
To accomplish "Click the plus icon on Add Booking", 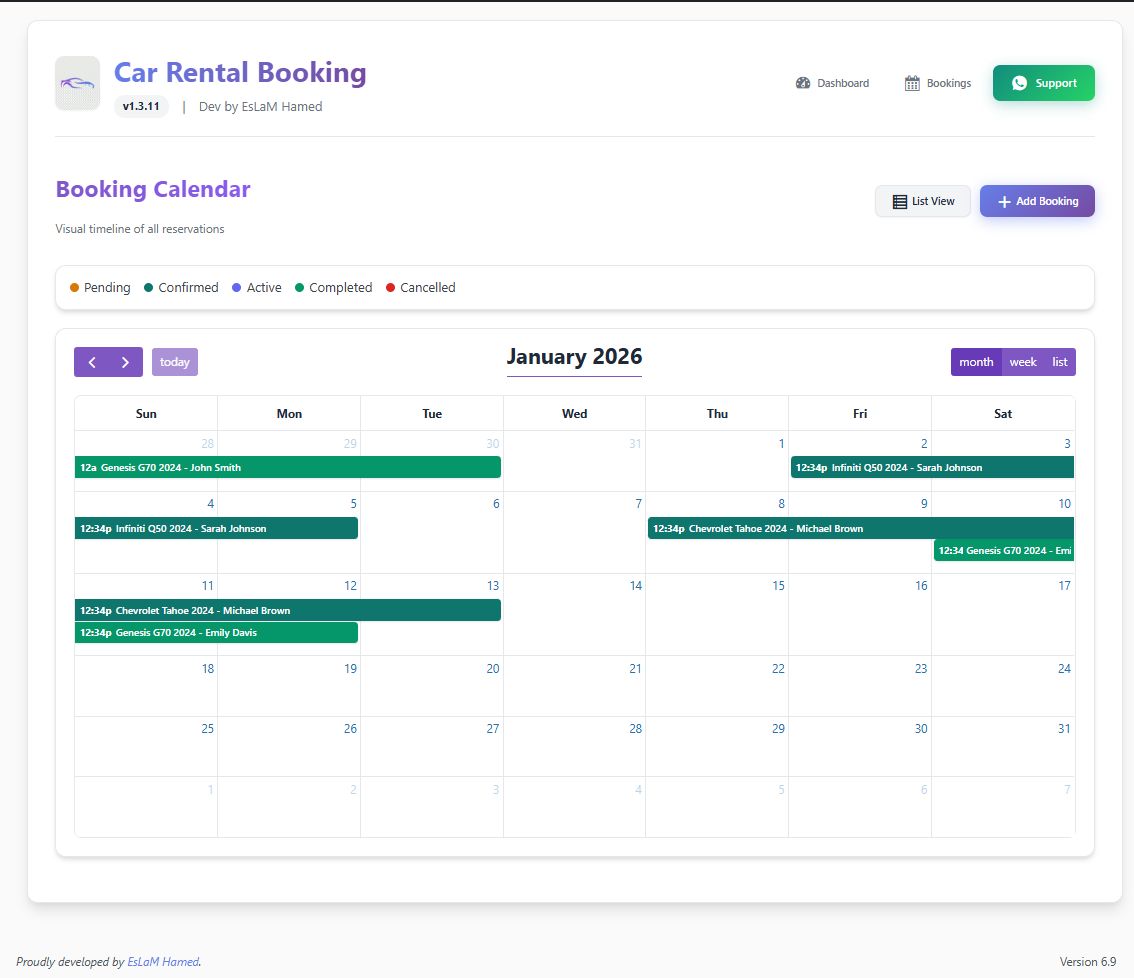I will pyautogui.click(x=1004, y=201).
